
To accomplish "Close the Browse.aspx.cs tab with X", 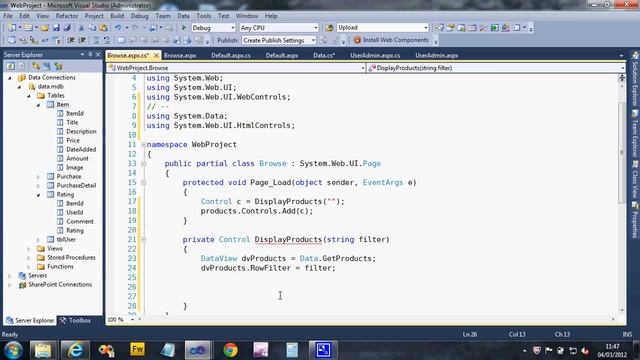I will pyautogui.click(x=156, y=55).
